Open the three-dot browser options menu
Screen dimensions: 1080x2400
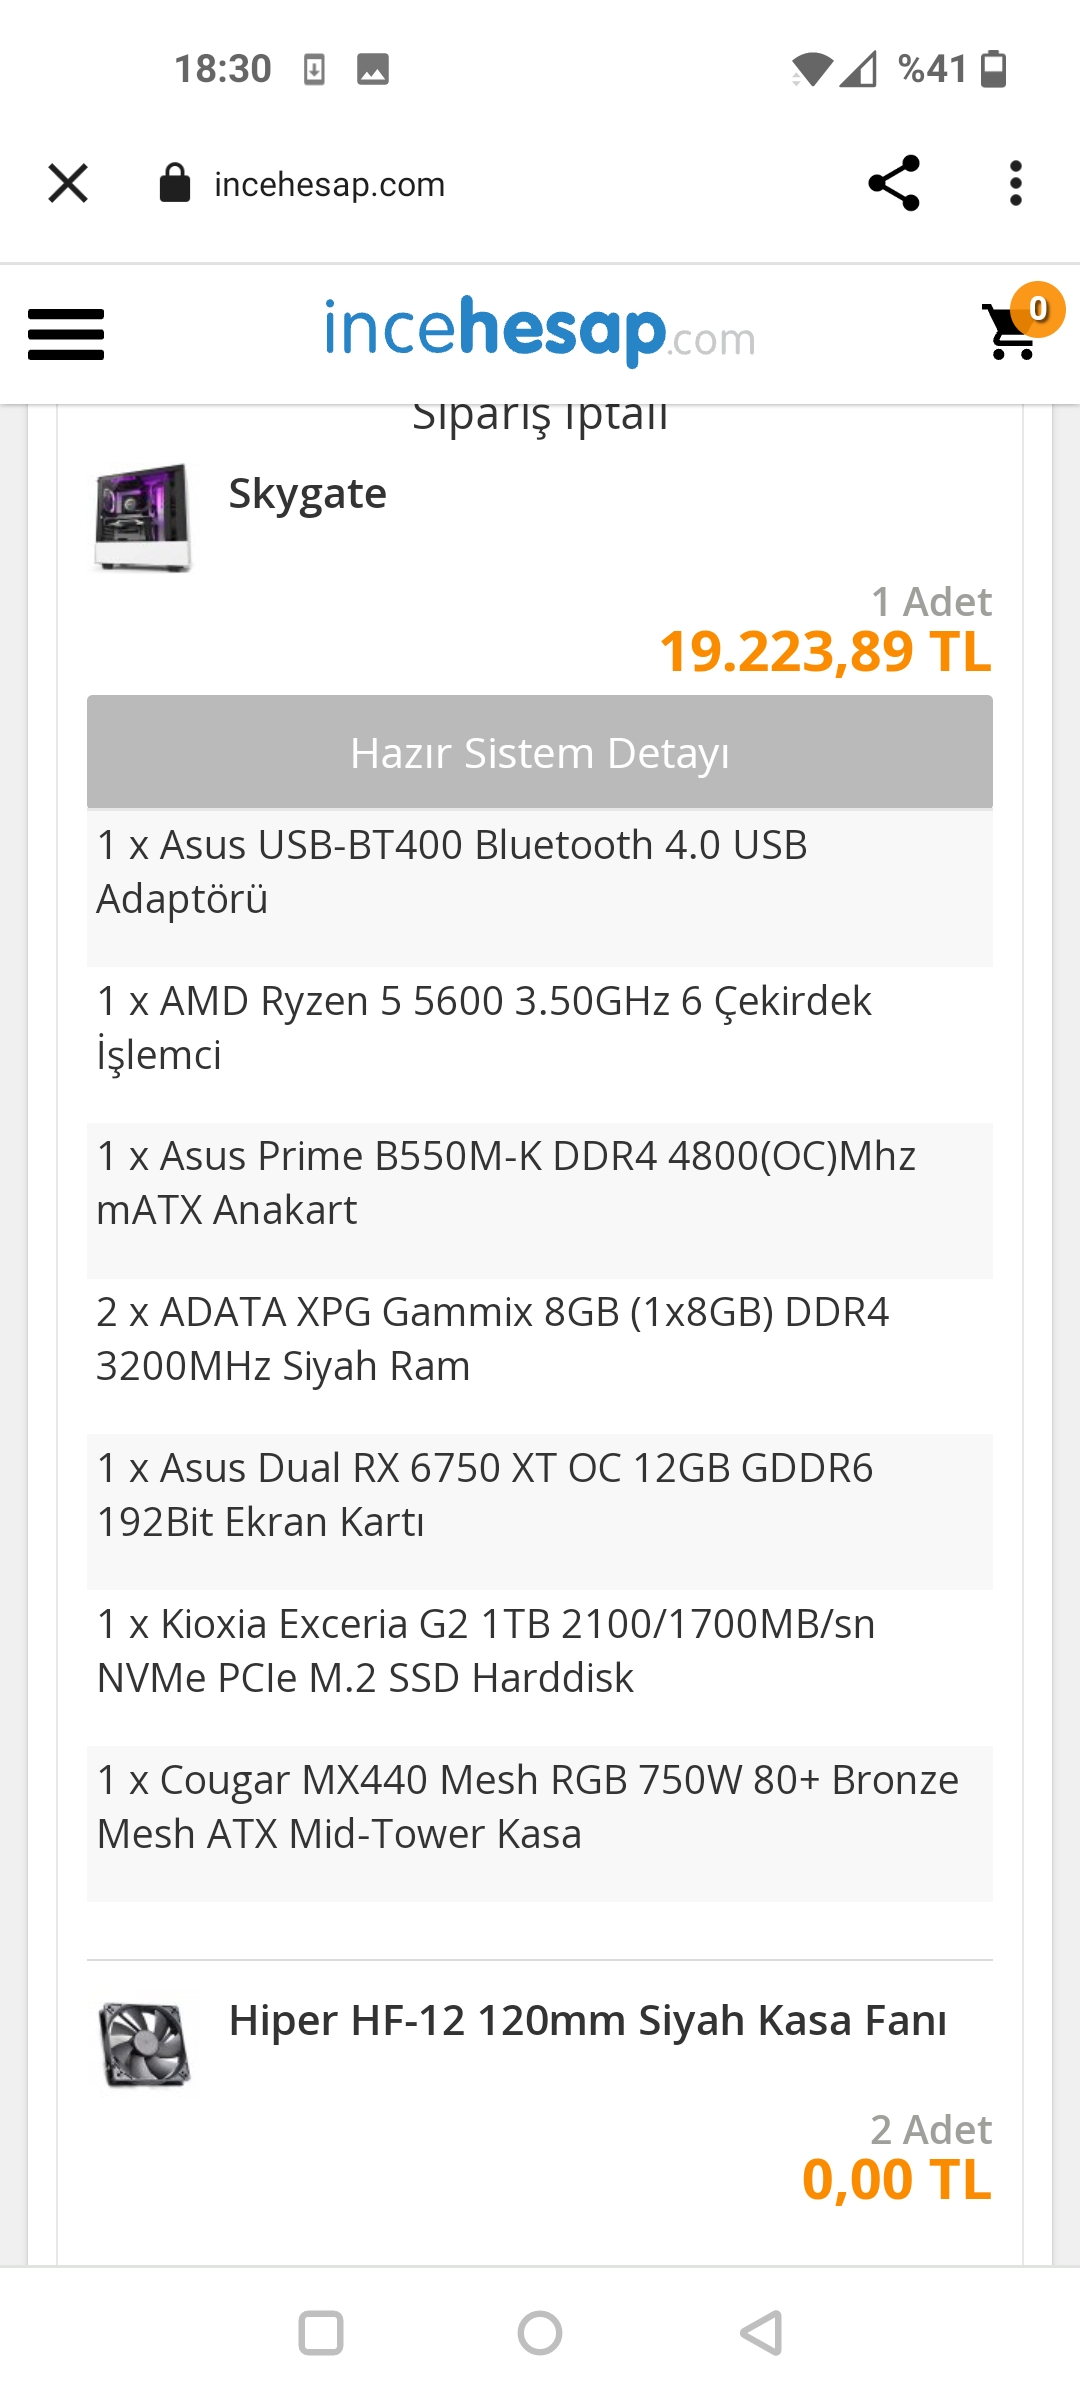[1016, 183]
